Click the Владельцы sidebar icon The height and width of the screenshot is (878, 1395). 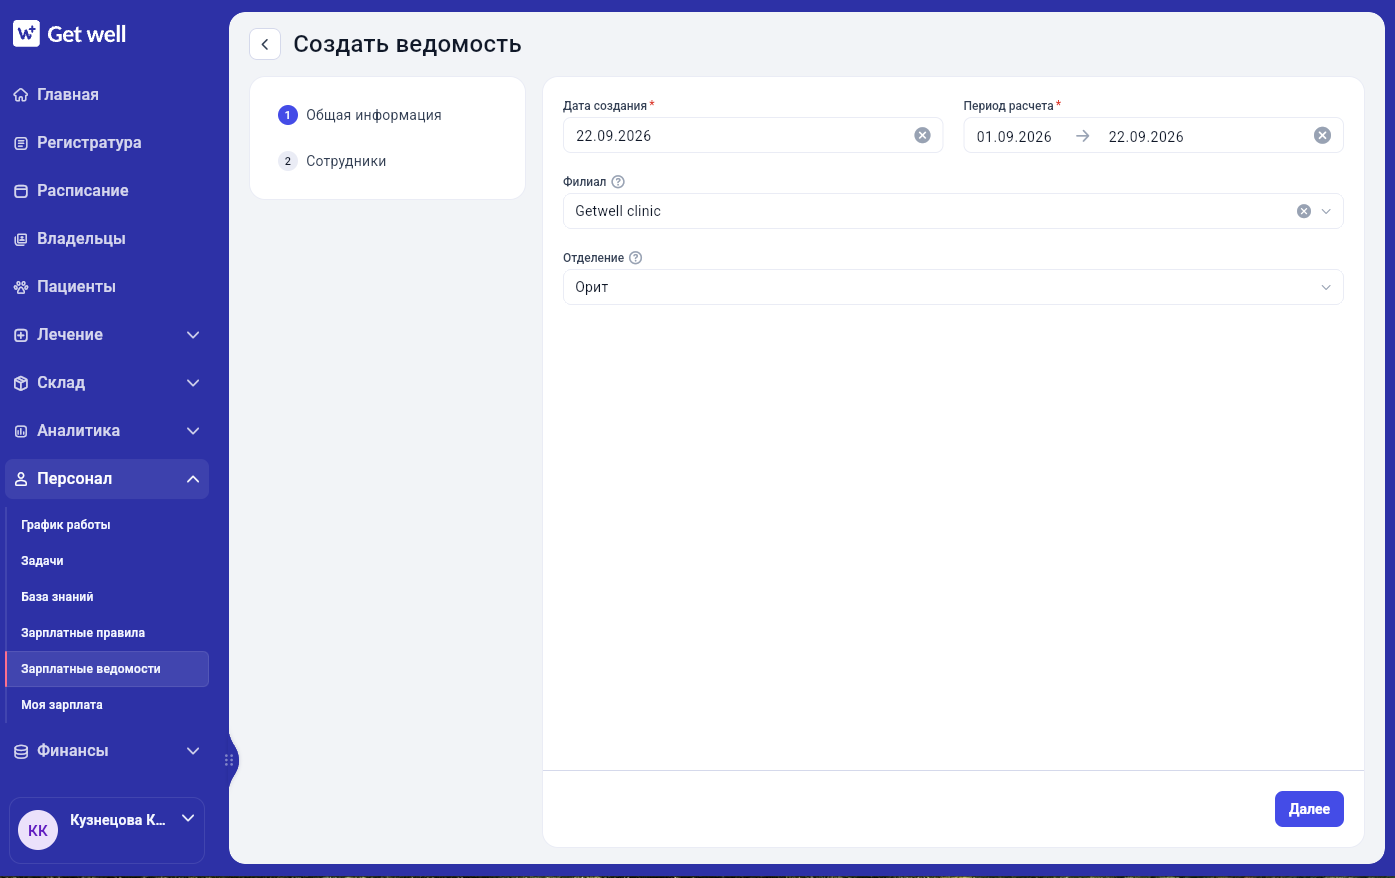(21, 239)
